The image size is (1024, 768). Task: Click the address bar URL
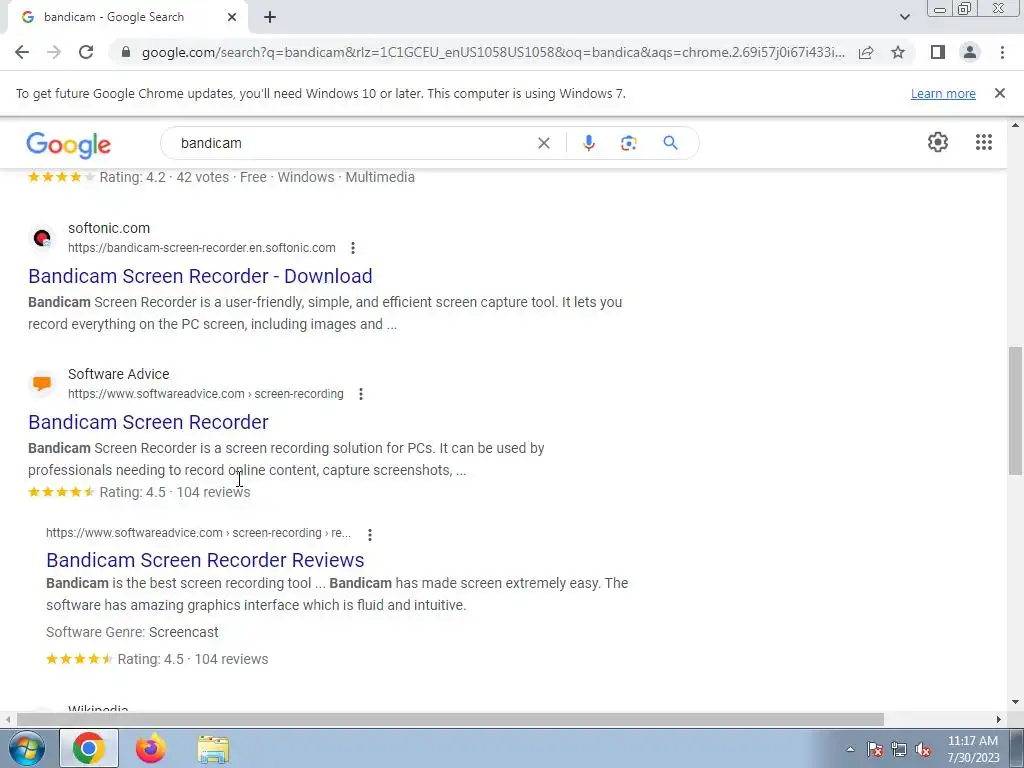click(x=493, y=52)
